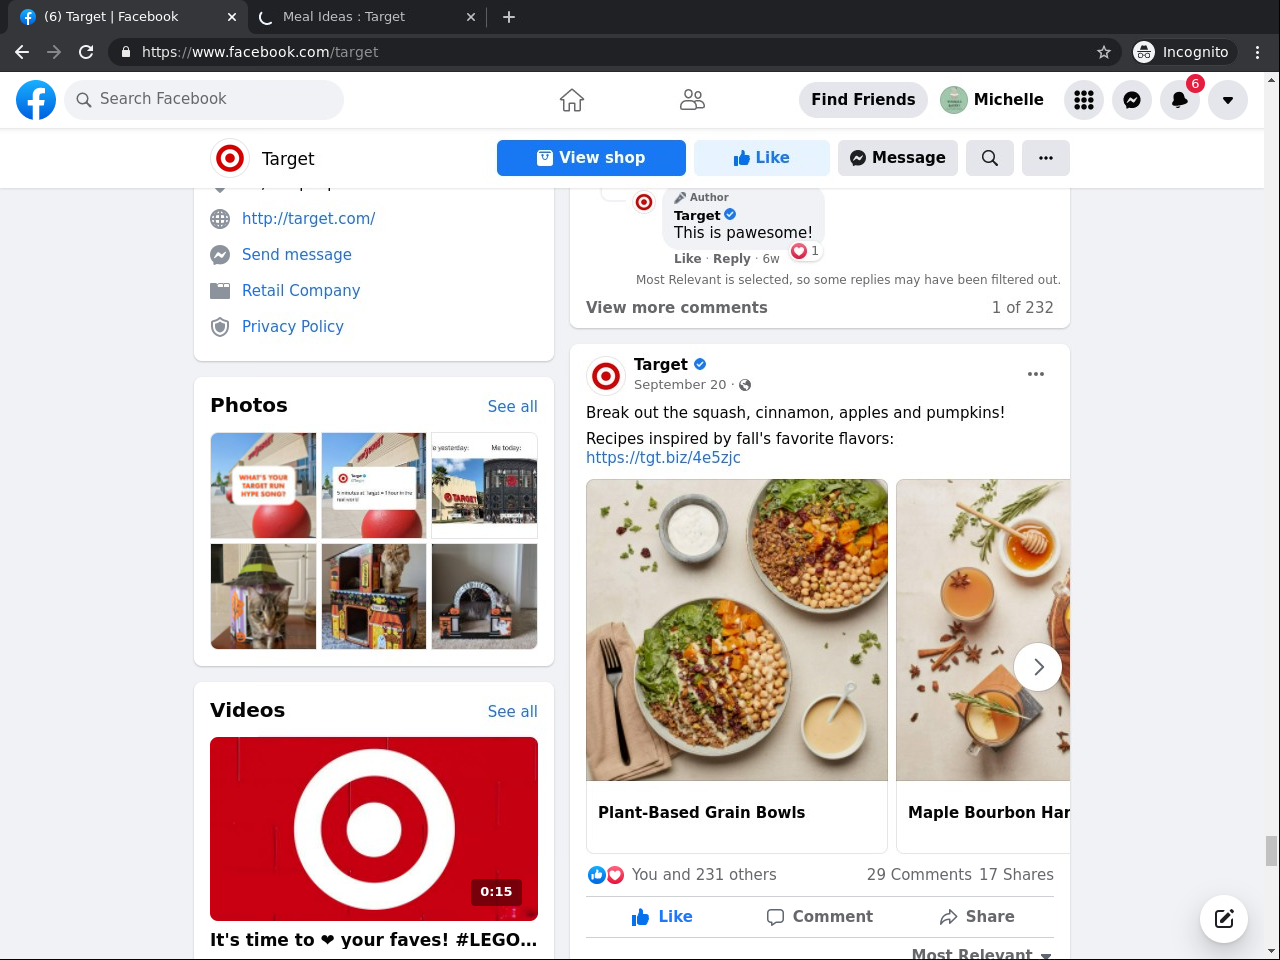The height and width of the screenshot is (960, 1280).
Task: Click the Target page logo in sticky bar
Action: (x=230, y=158)
